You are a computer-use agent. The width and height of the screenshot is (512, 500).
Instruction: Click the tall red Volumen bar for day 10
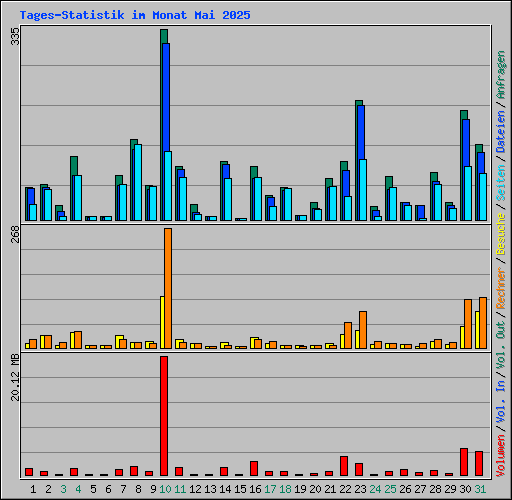point(164,416)
